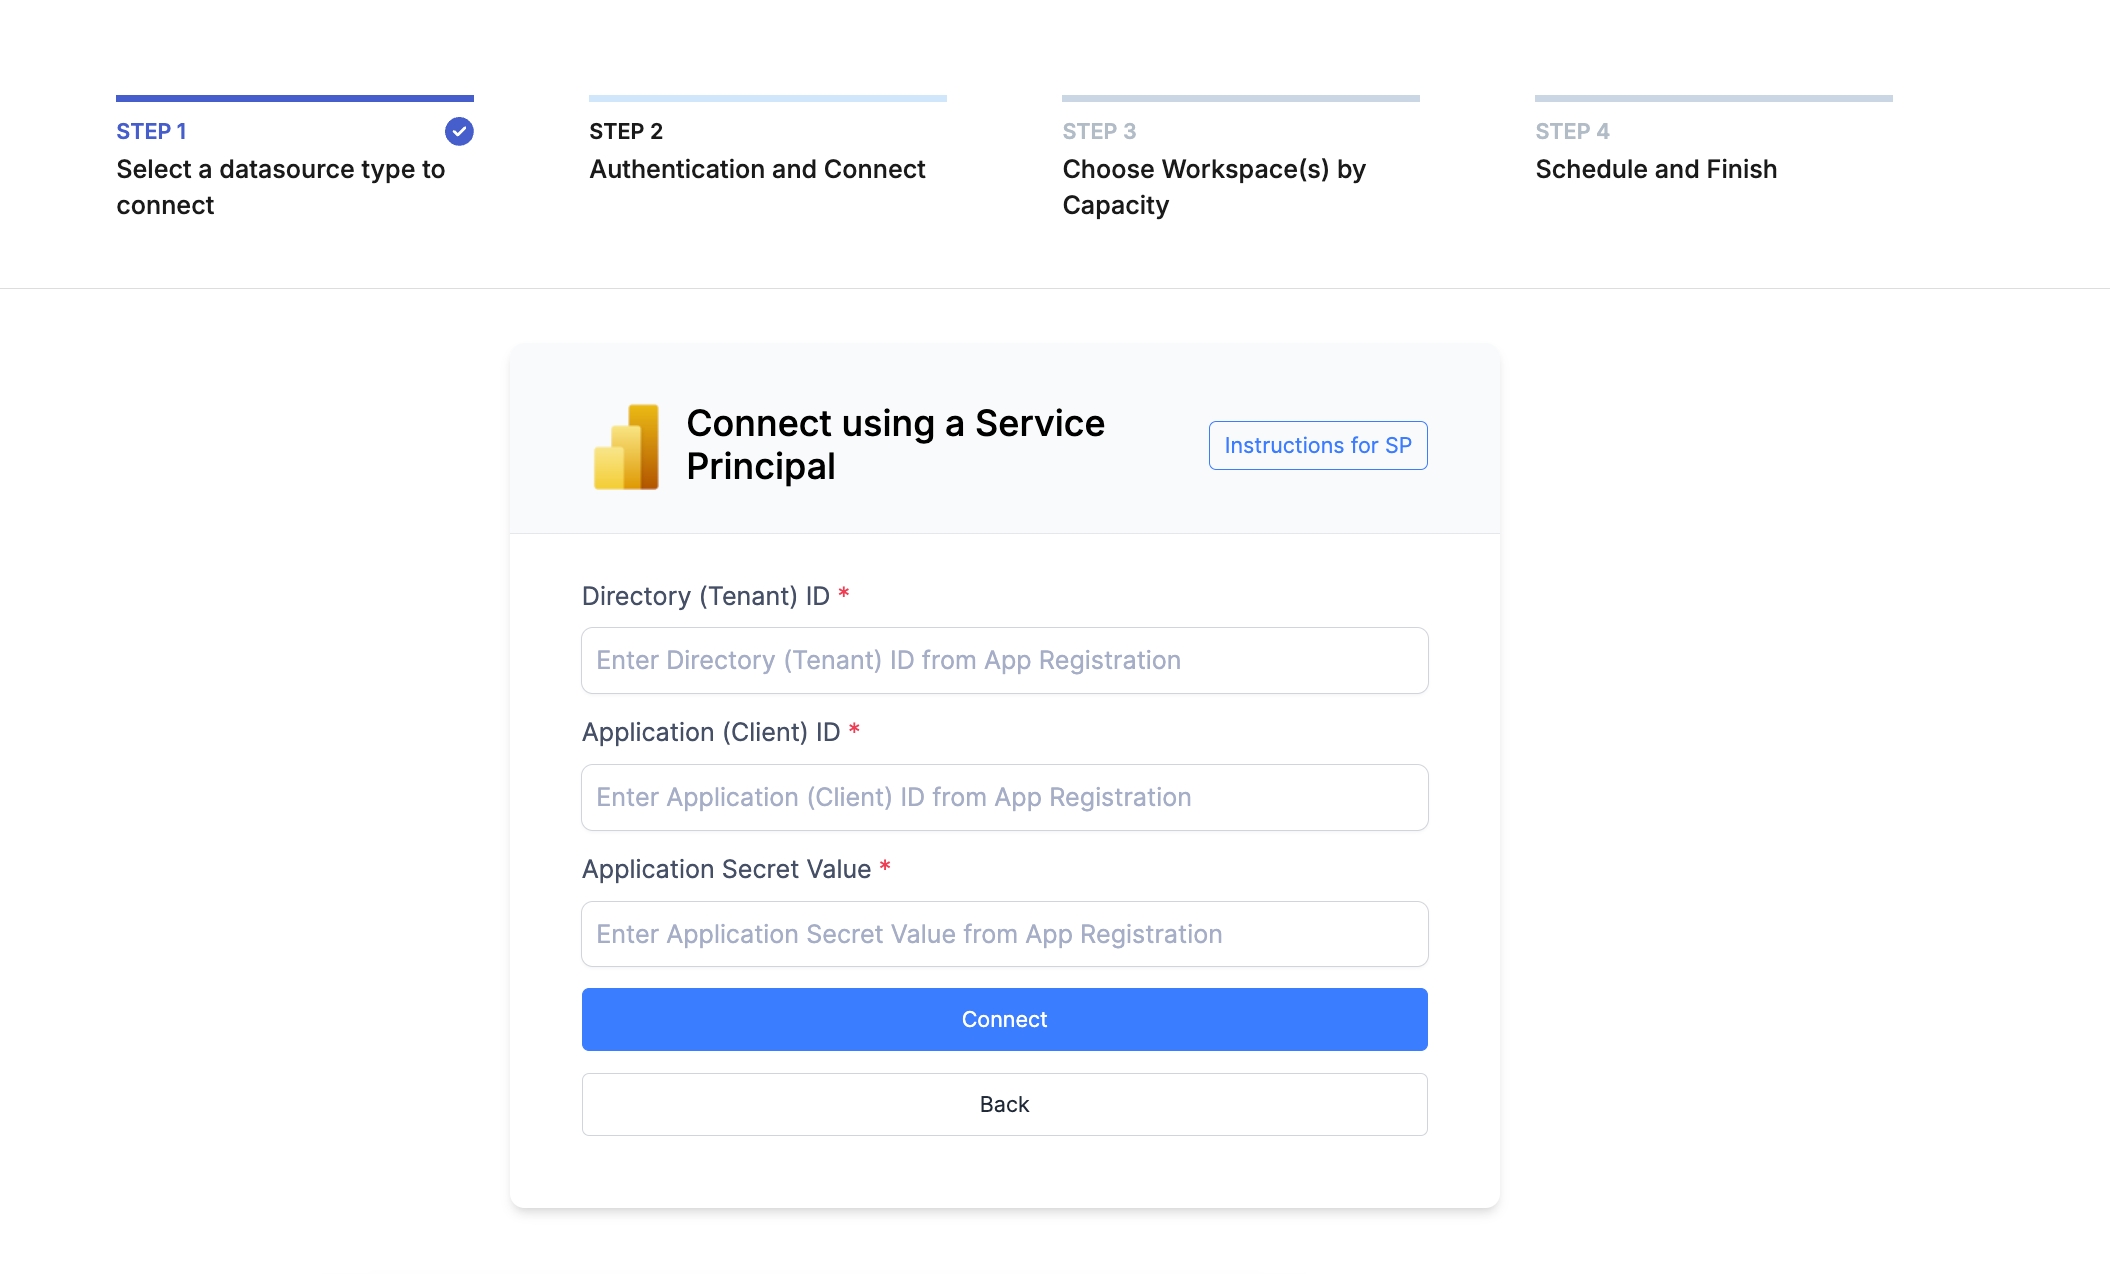Click the Connect using a Service Principal heading
Viewport: 2110px width, 1274px height.
pyautogui.click(x=895, y=445)
